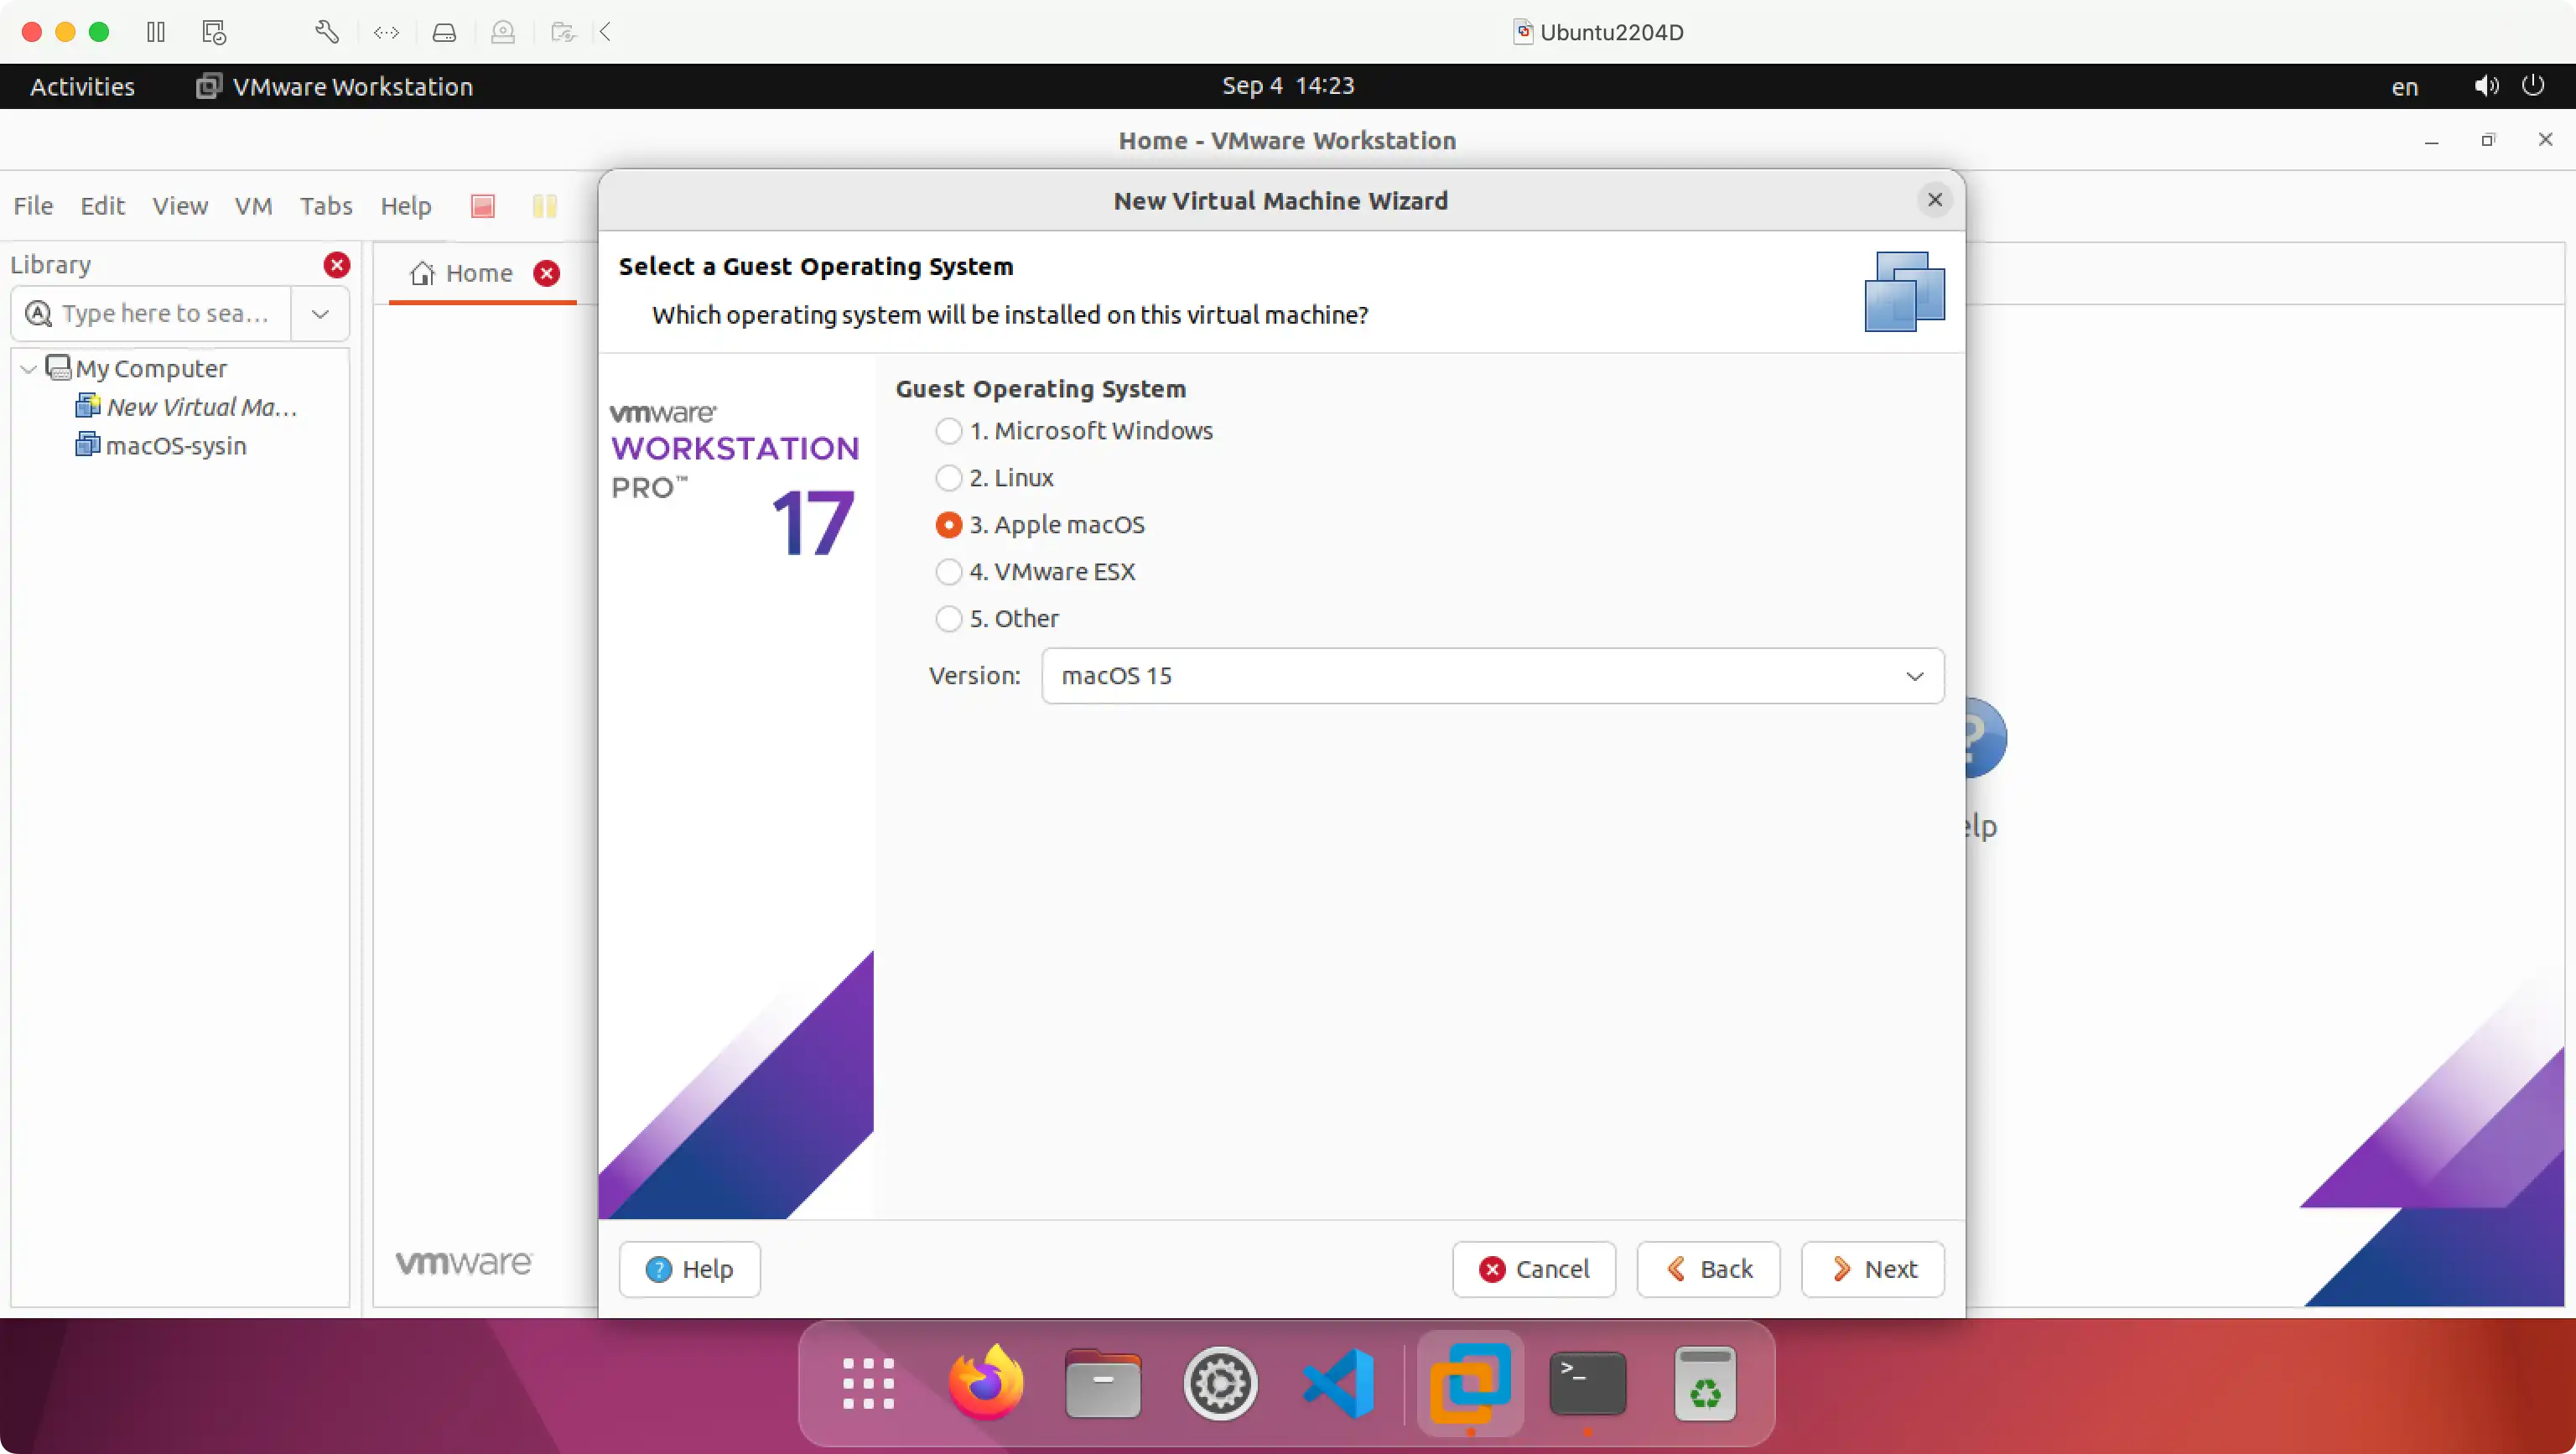2576x1454 pixels.
Task: Click the Terminal app icon in dock
Action: point(1587,1382)
